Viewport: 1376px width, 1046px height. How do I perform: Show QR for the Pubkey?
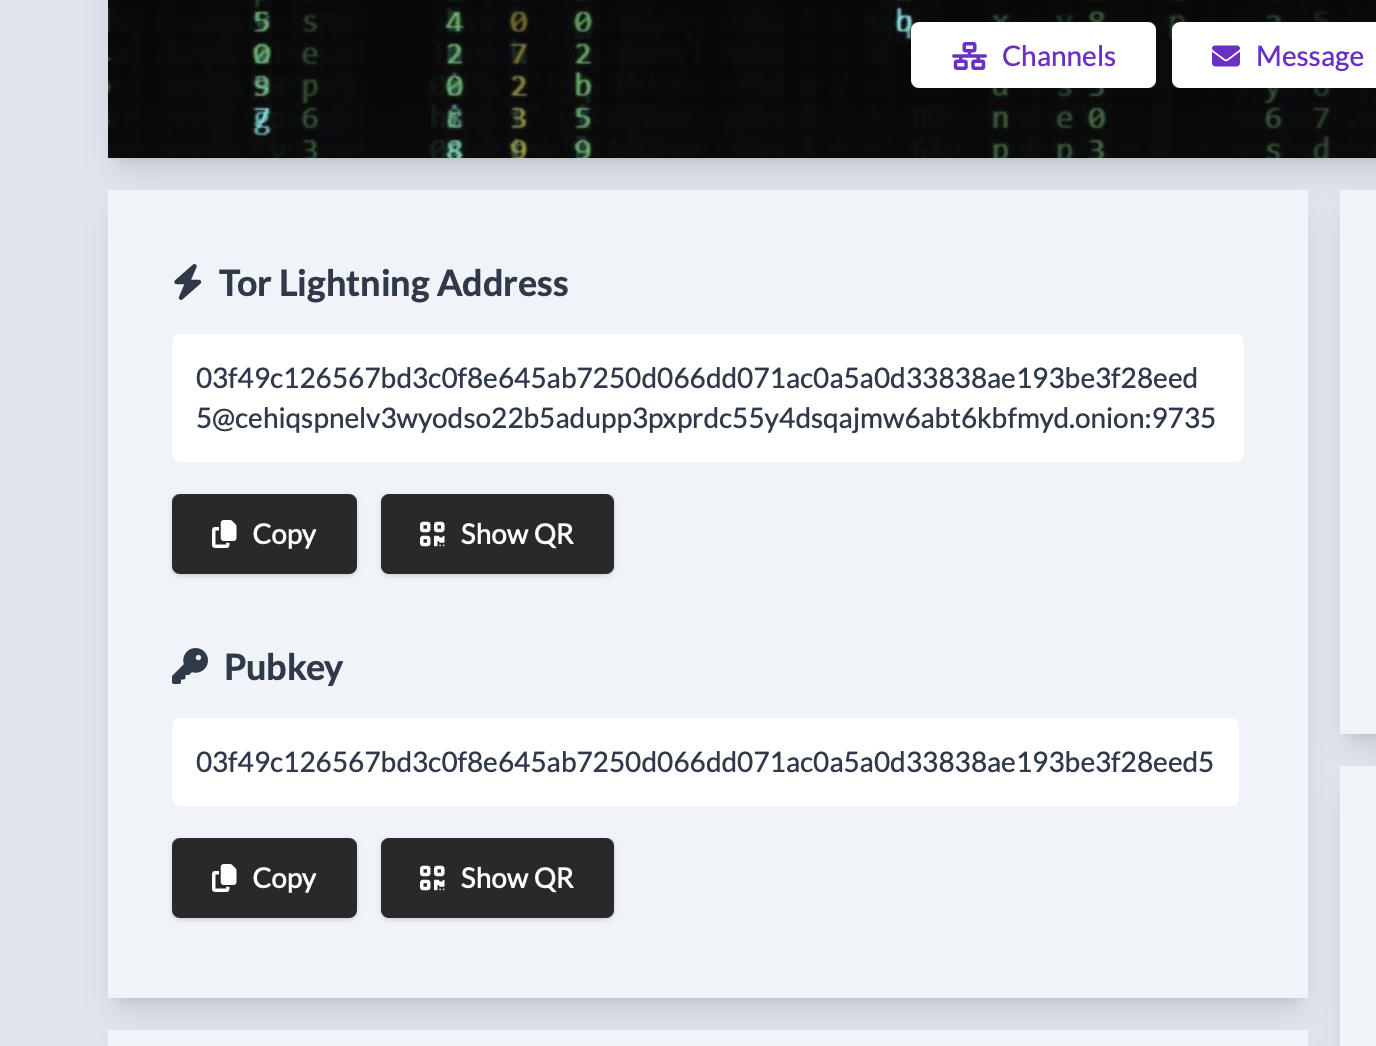[x=497, y=878]
